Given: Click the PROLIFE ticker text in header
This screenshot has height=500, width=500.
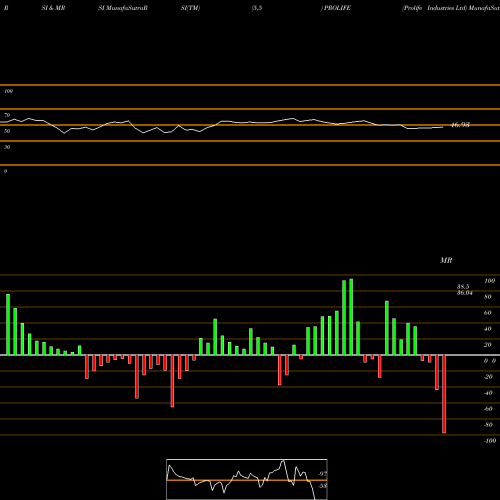Looking at the screenshot, I should coord(337,8).
